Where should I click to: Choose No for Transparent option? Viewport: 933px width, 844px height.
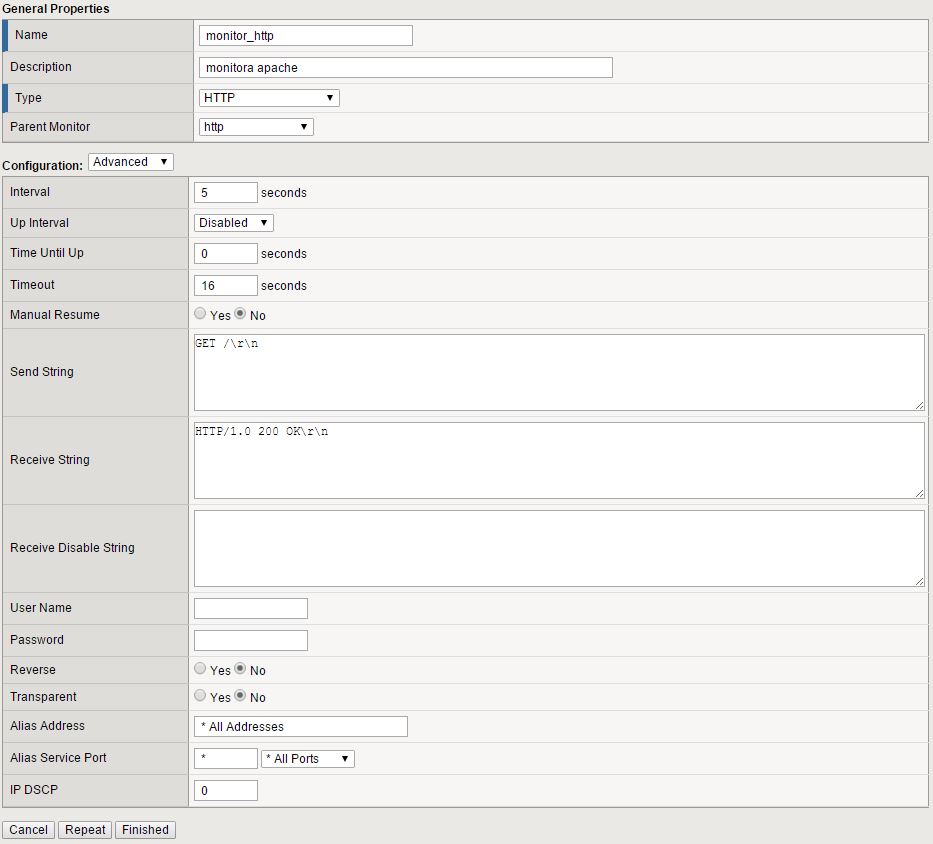240,696
